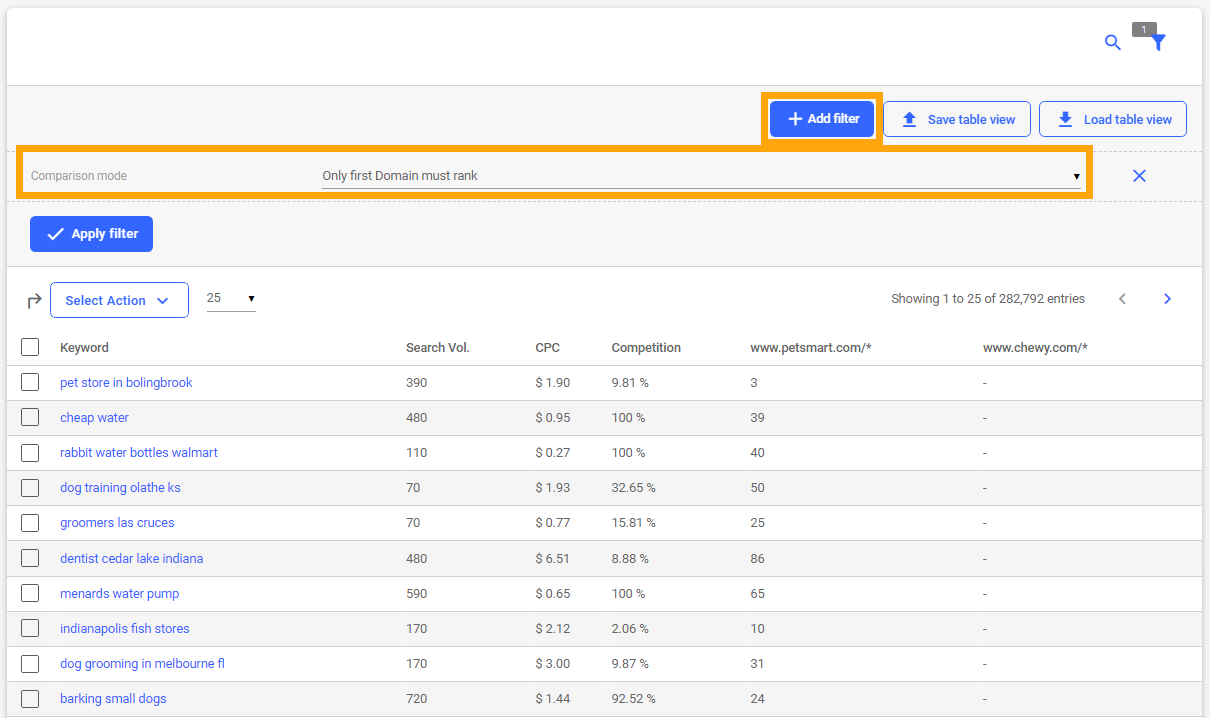Expand the Select Action dropdown
This screenshot has width=1210, height=718.
pos(119,300)
